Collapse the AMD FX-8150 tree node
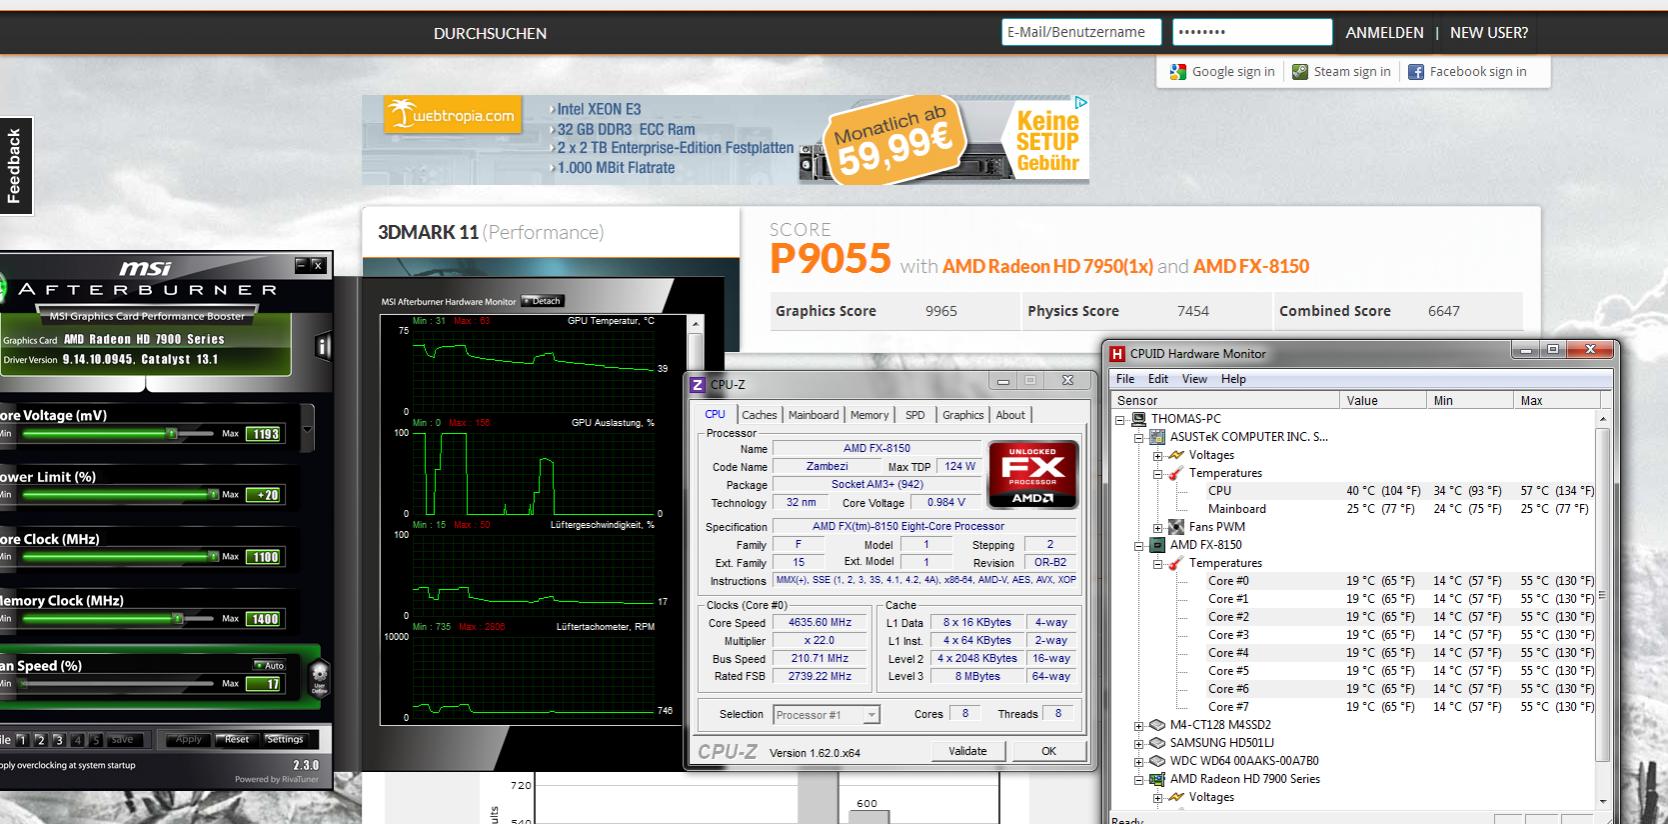Screen dimensions: 1668x824 (1139, 545)
